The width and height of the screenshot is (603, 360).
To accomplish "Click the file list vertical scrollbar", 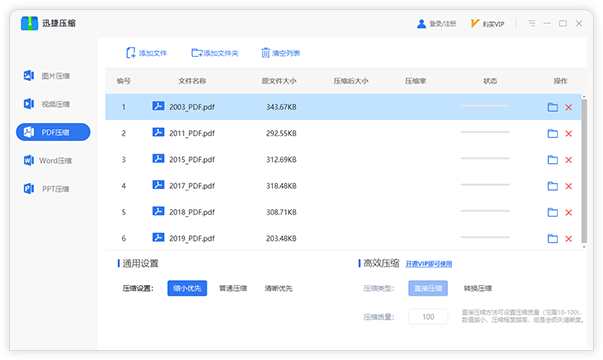I will 584,171.
